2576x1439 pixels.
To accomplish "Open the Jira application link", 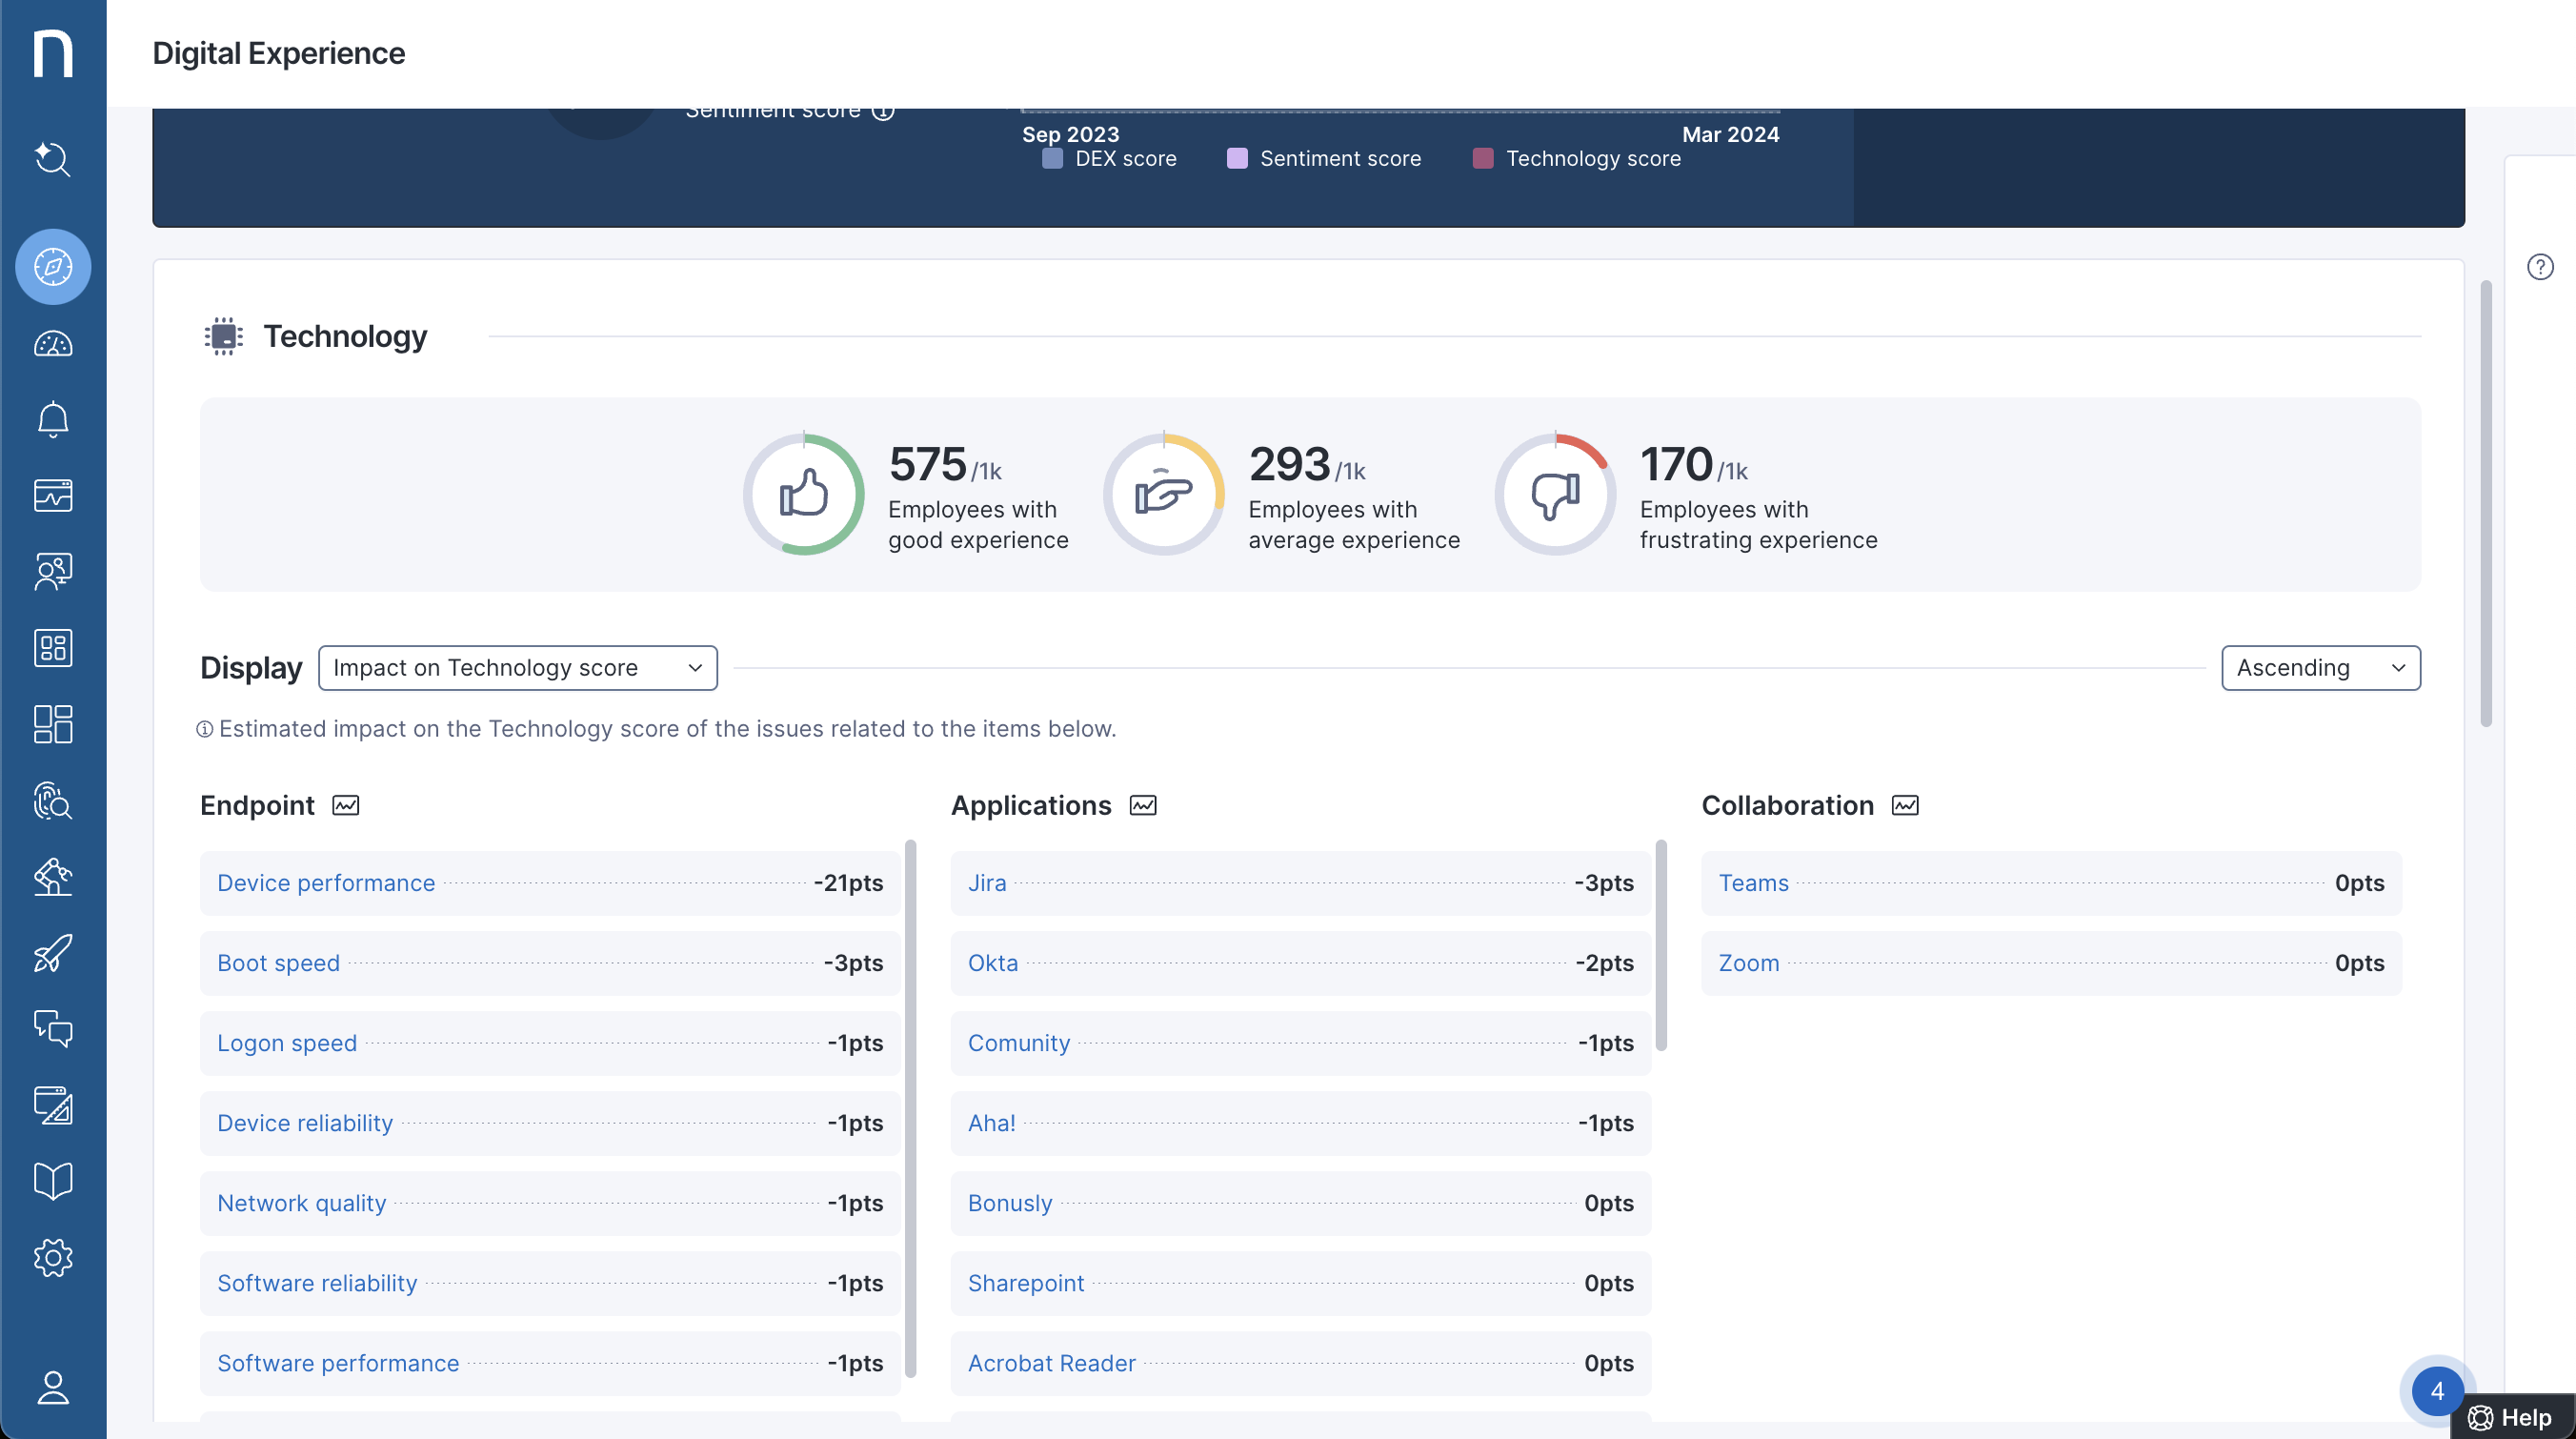I will 986,883.
